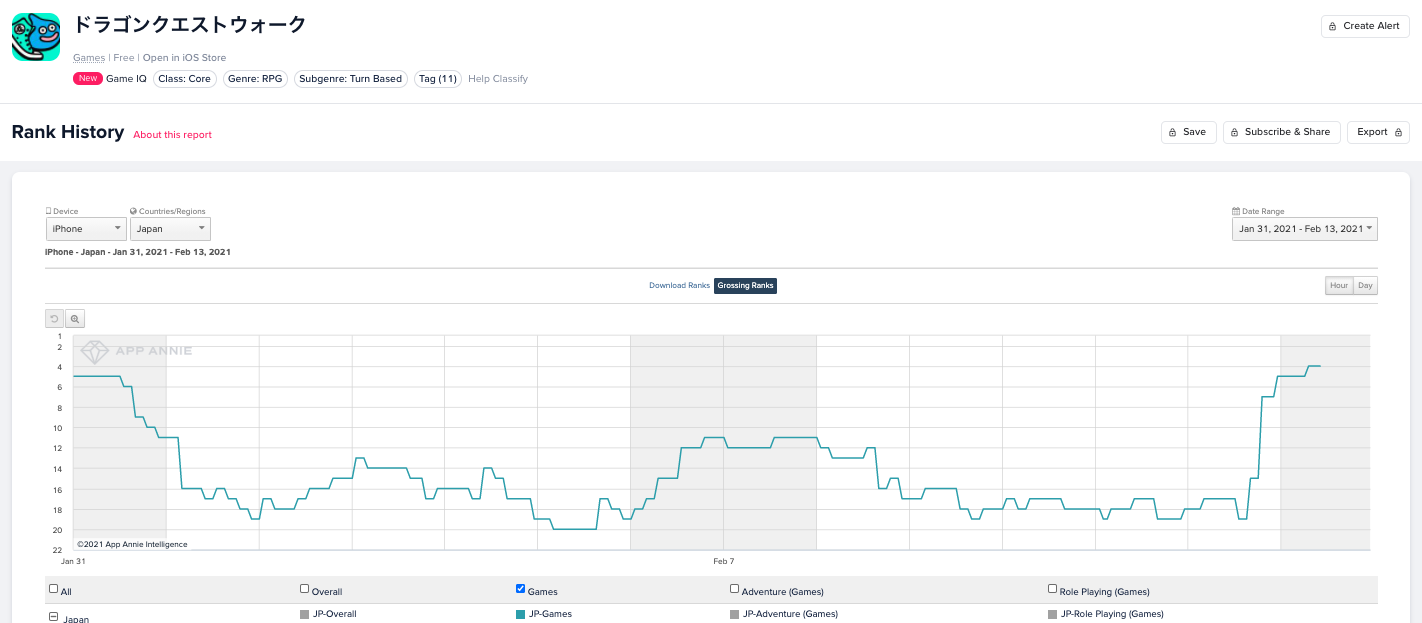Collapse the Japan row expander

coord(54,617)
